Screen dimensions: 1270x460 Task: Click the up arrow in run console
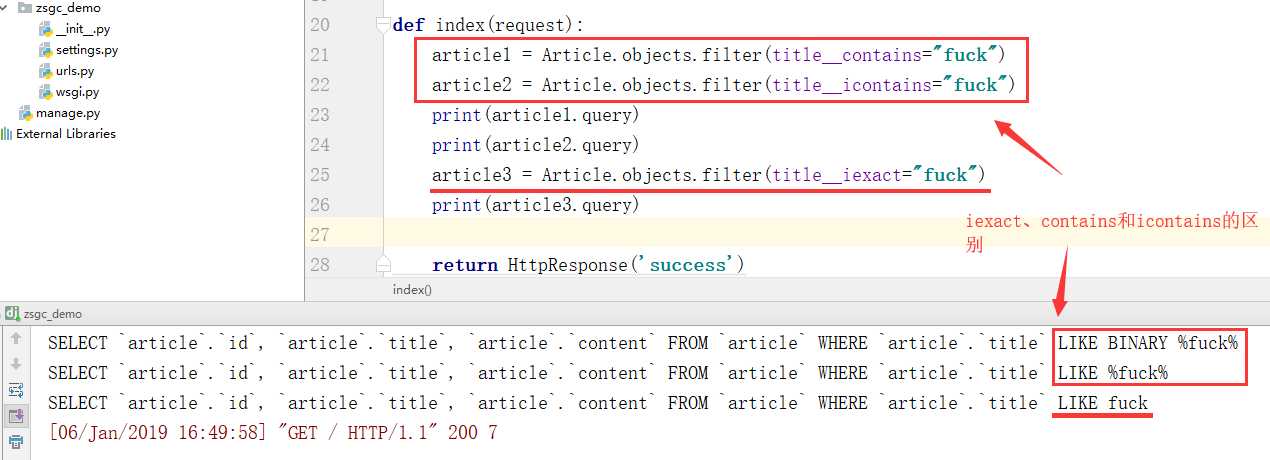pos(16,340)
